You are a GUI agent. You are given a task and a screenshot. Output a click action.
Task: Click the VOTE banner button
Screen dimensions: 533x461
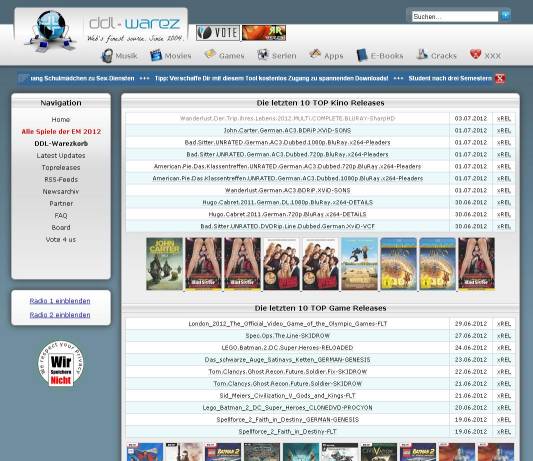(218, 33)
